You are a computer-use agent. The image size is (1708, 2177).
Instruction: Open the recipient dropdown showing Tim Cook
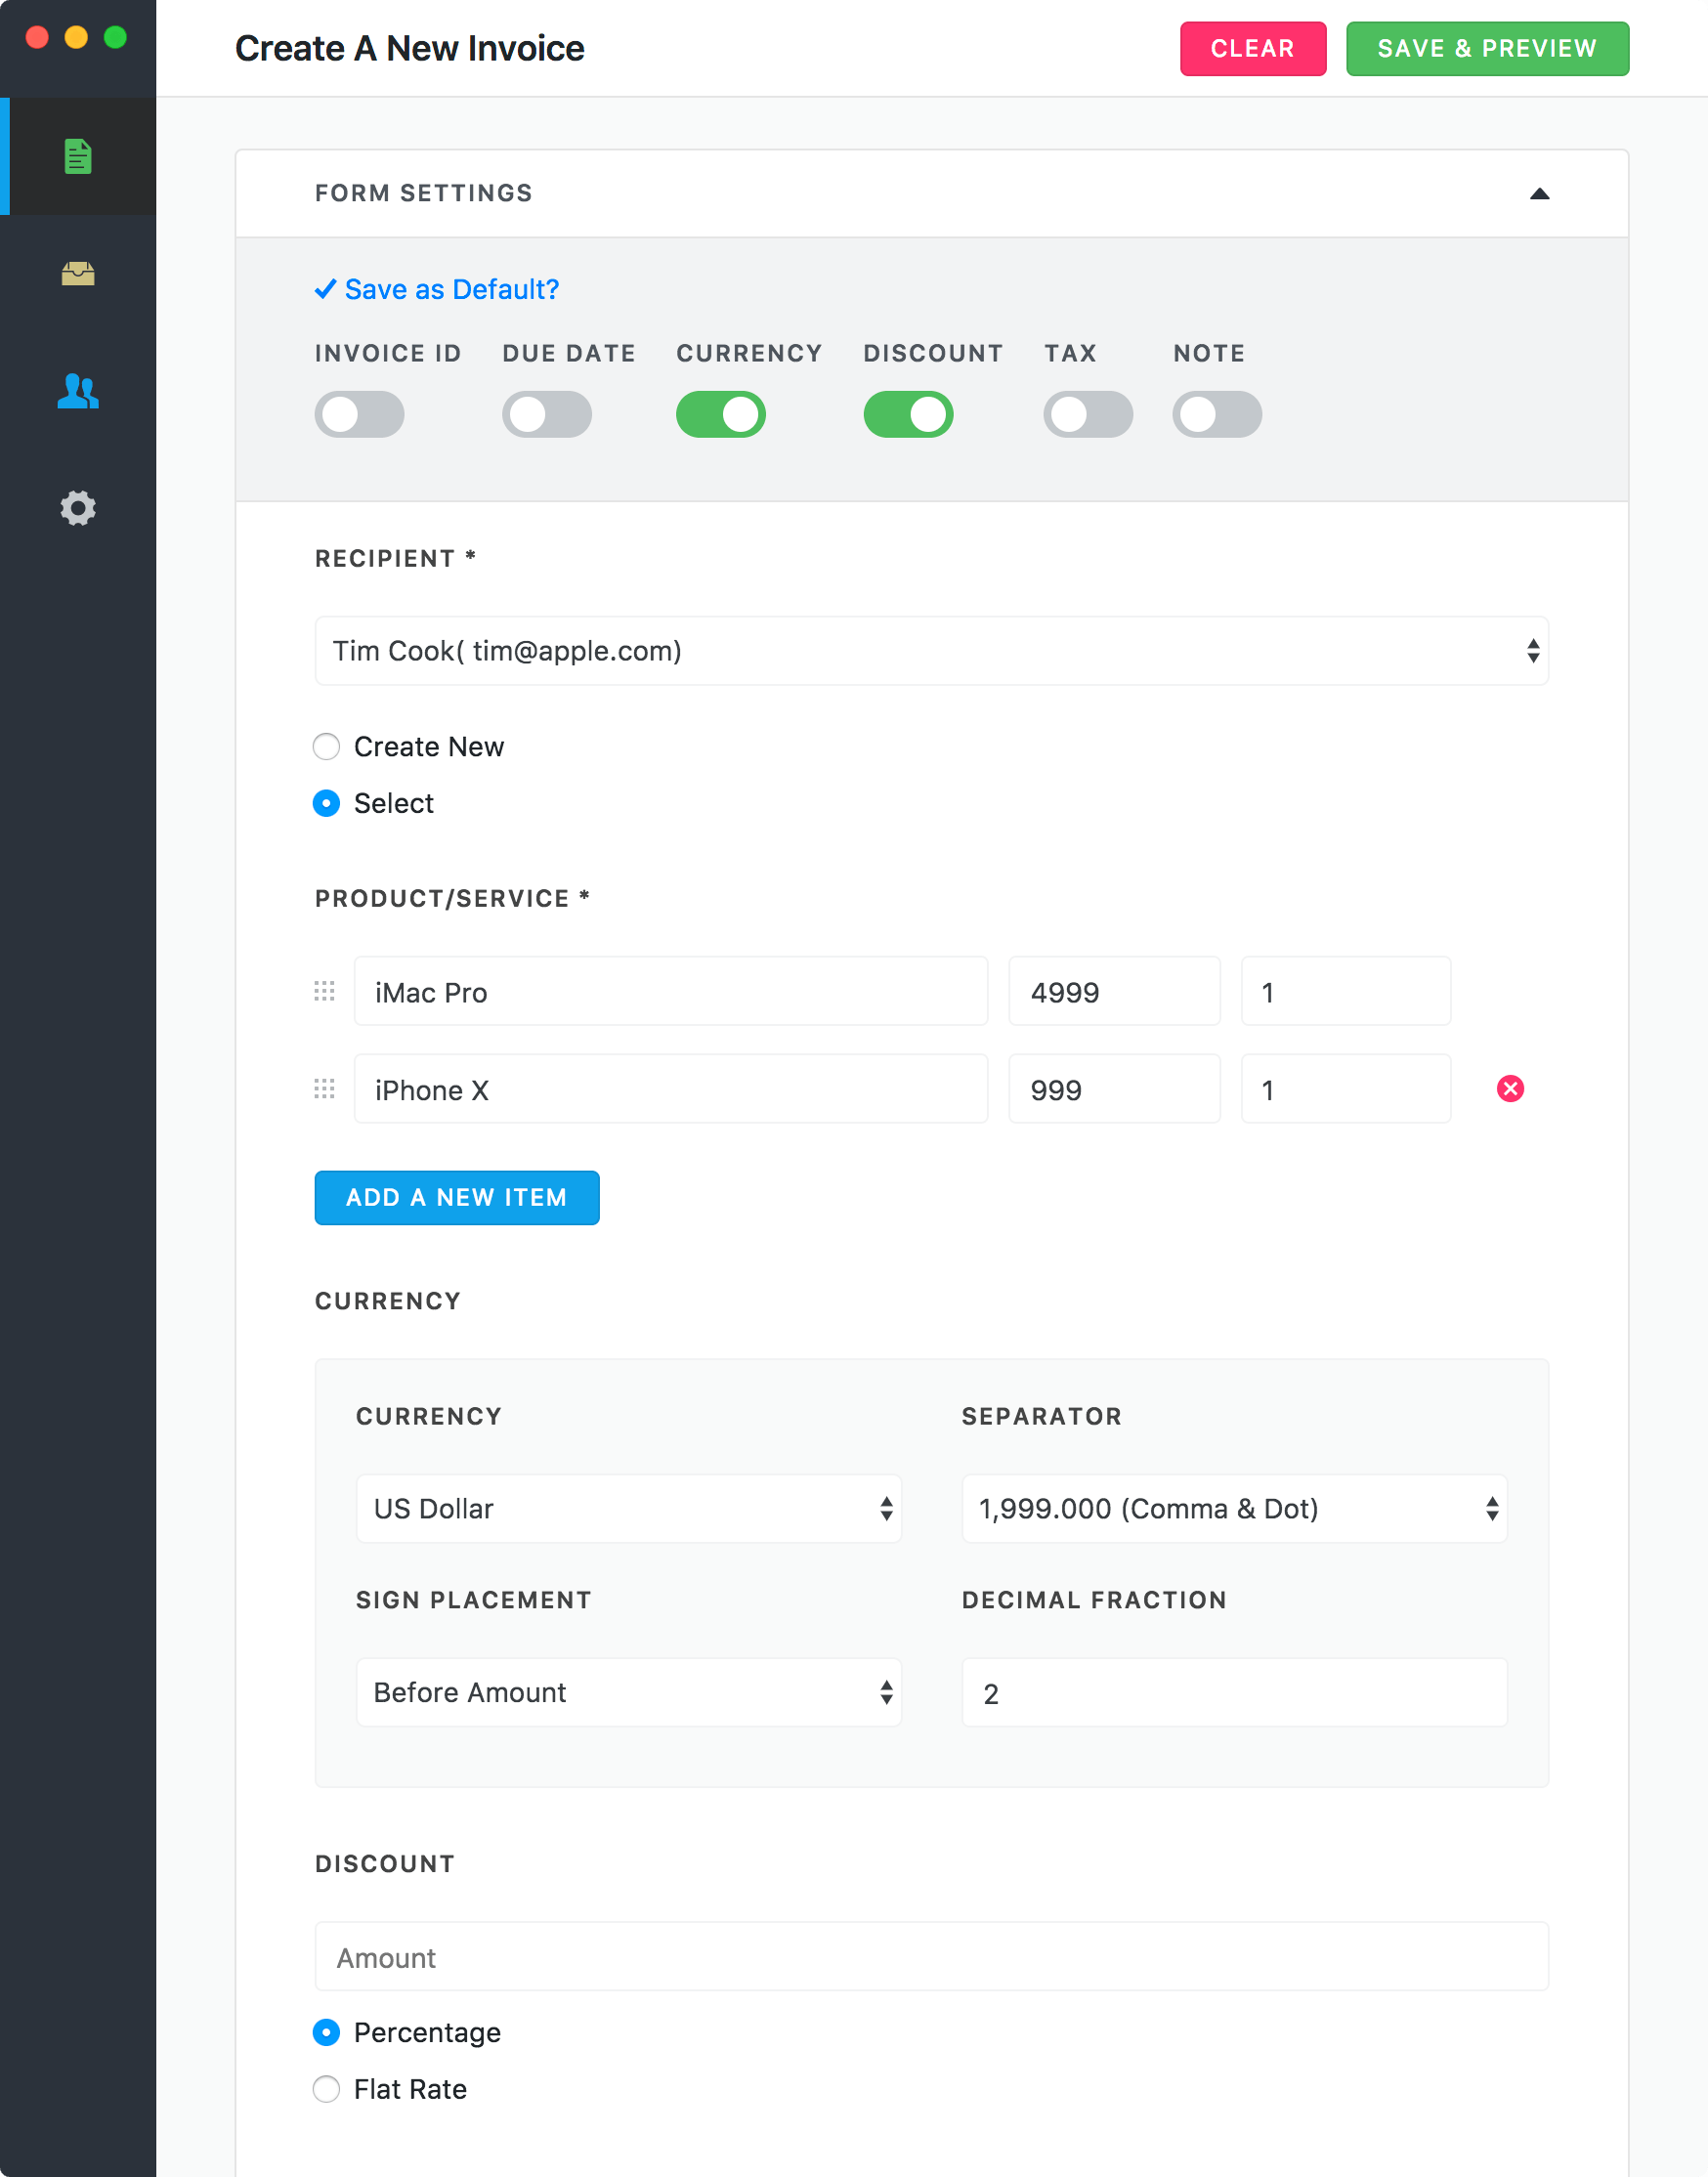click(x=931, y=651)
